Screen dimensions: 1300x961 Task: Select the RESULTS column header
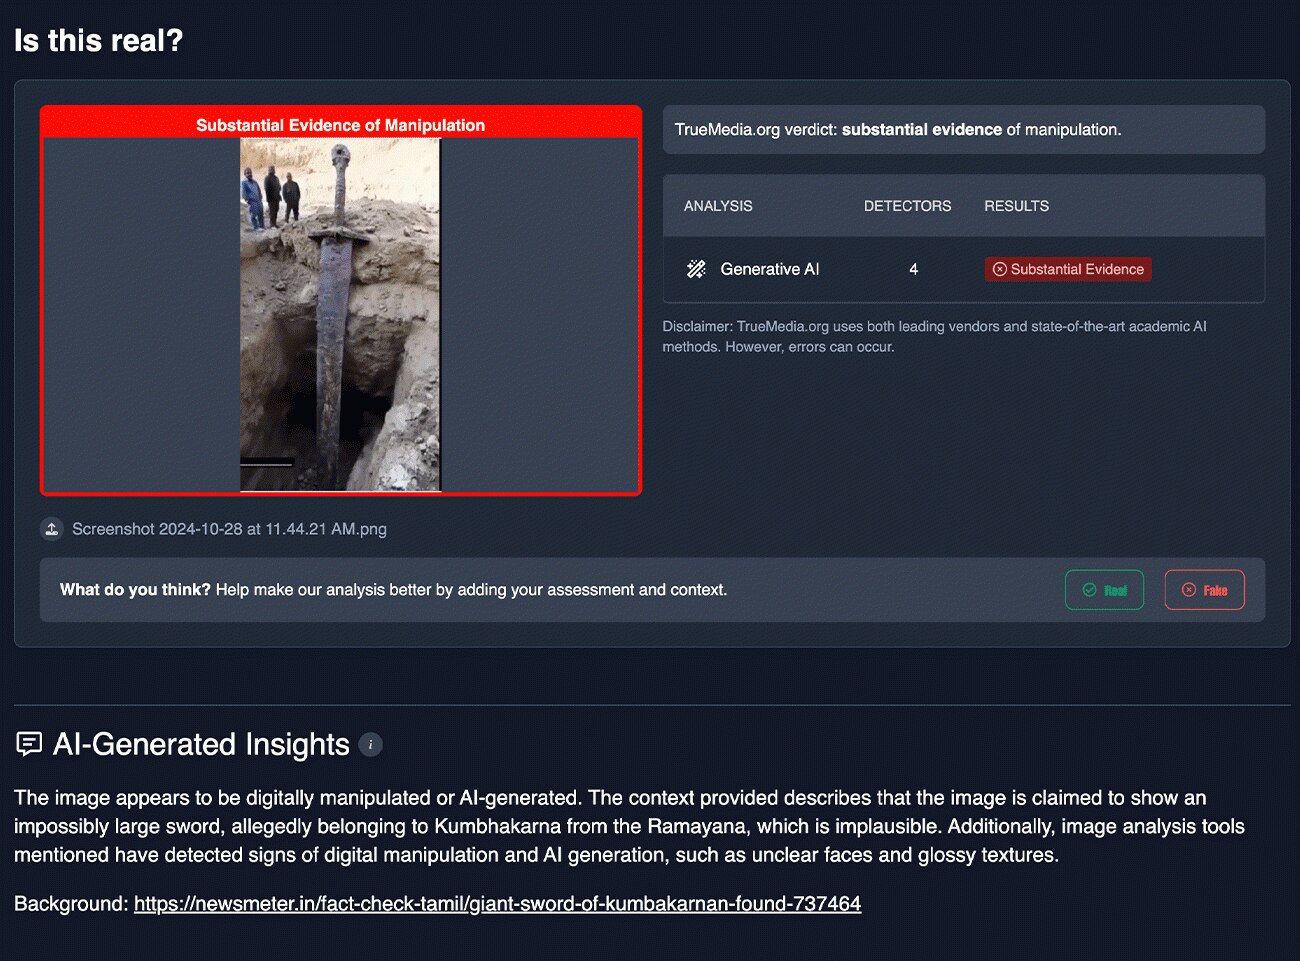click(x=1016, y=206)
